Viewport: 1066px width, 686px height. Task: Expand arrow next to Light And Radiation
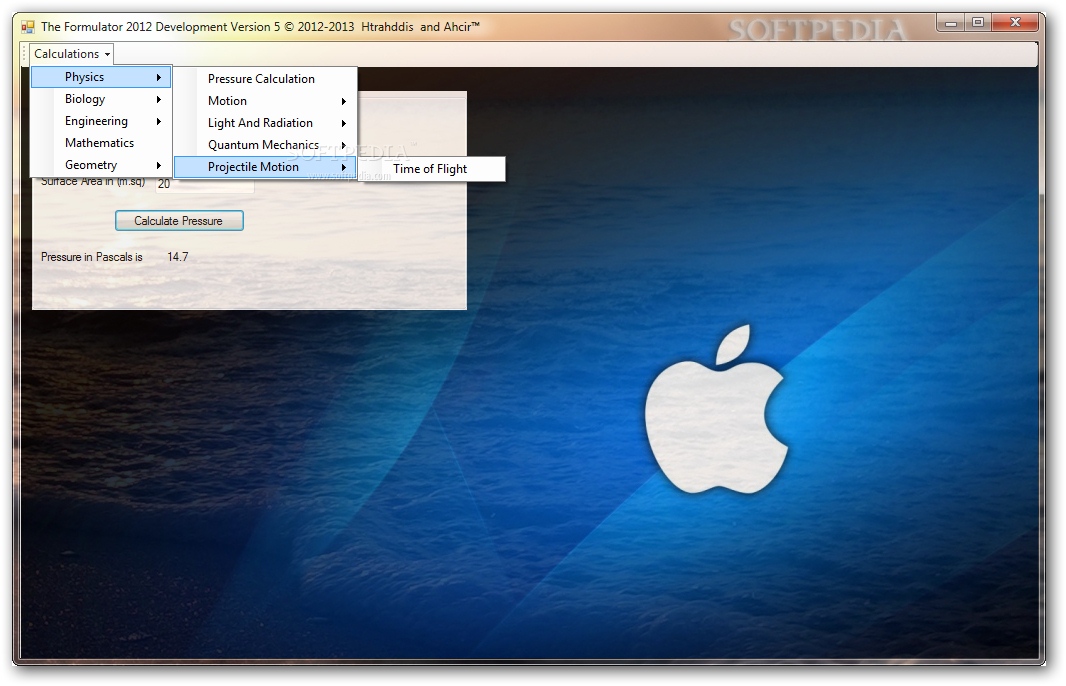pyautogui.click(x=344, y=124)
